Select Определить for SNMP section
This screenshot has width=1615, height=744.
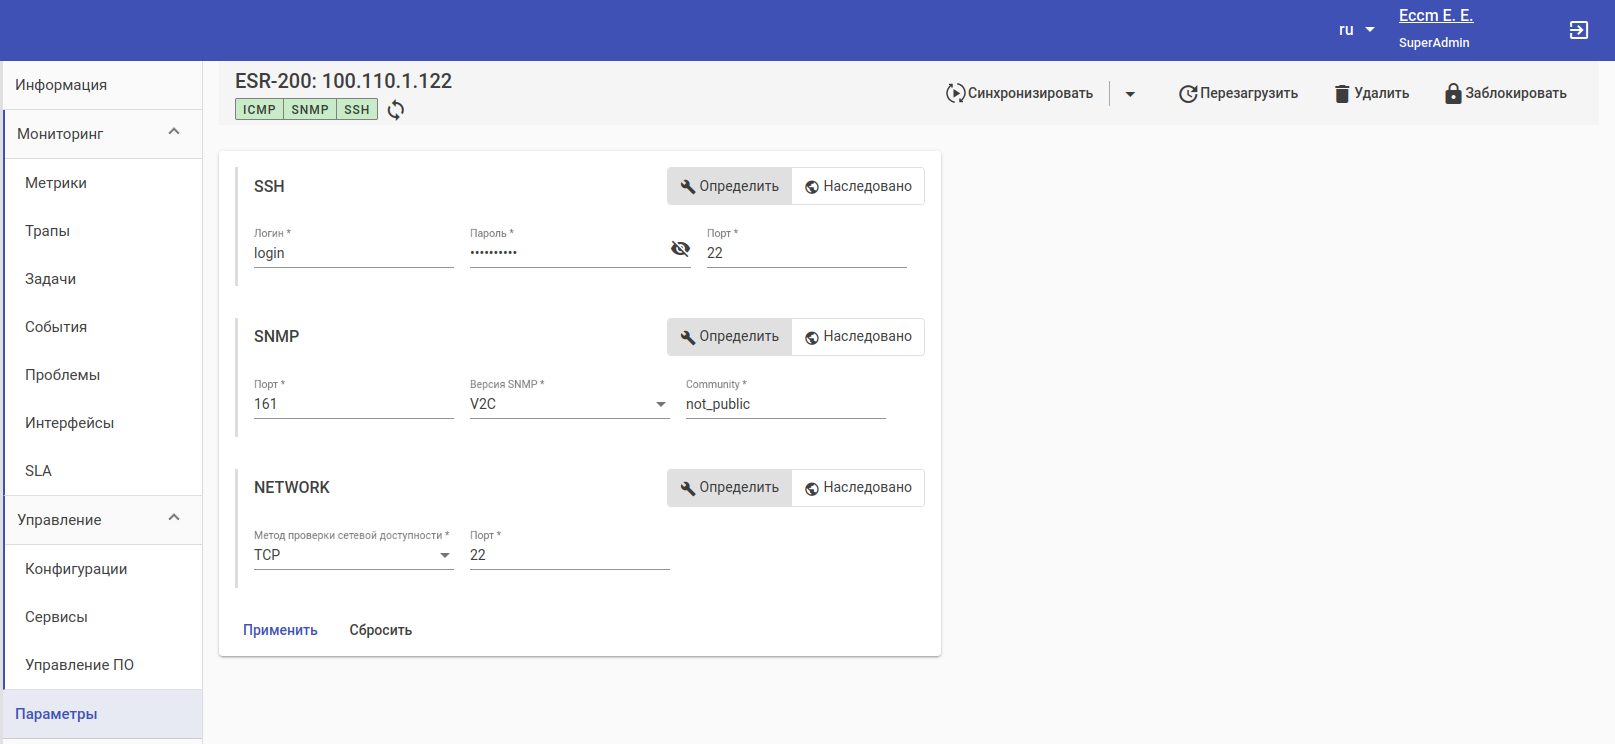point(729,336)
